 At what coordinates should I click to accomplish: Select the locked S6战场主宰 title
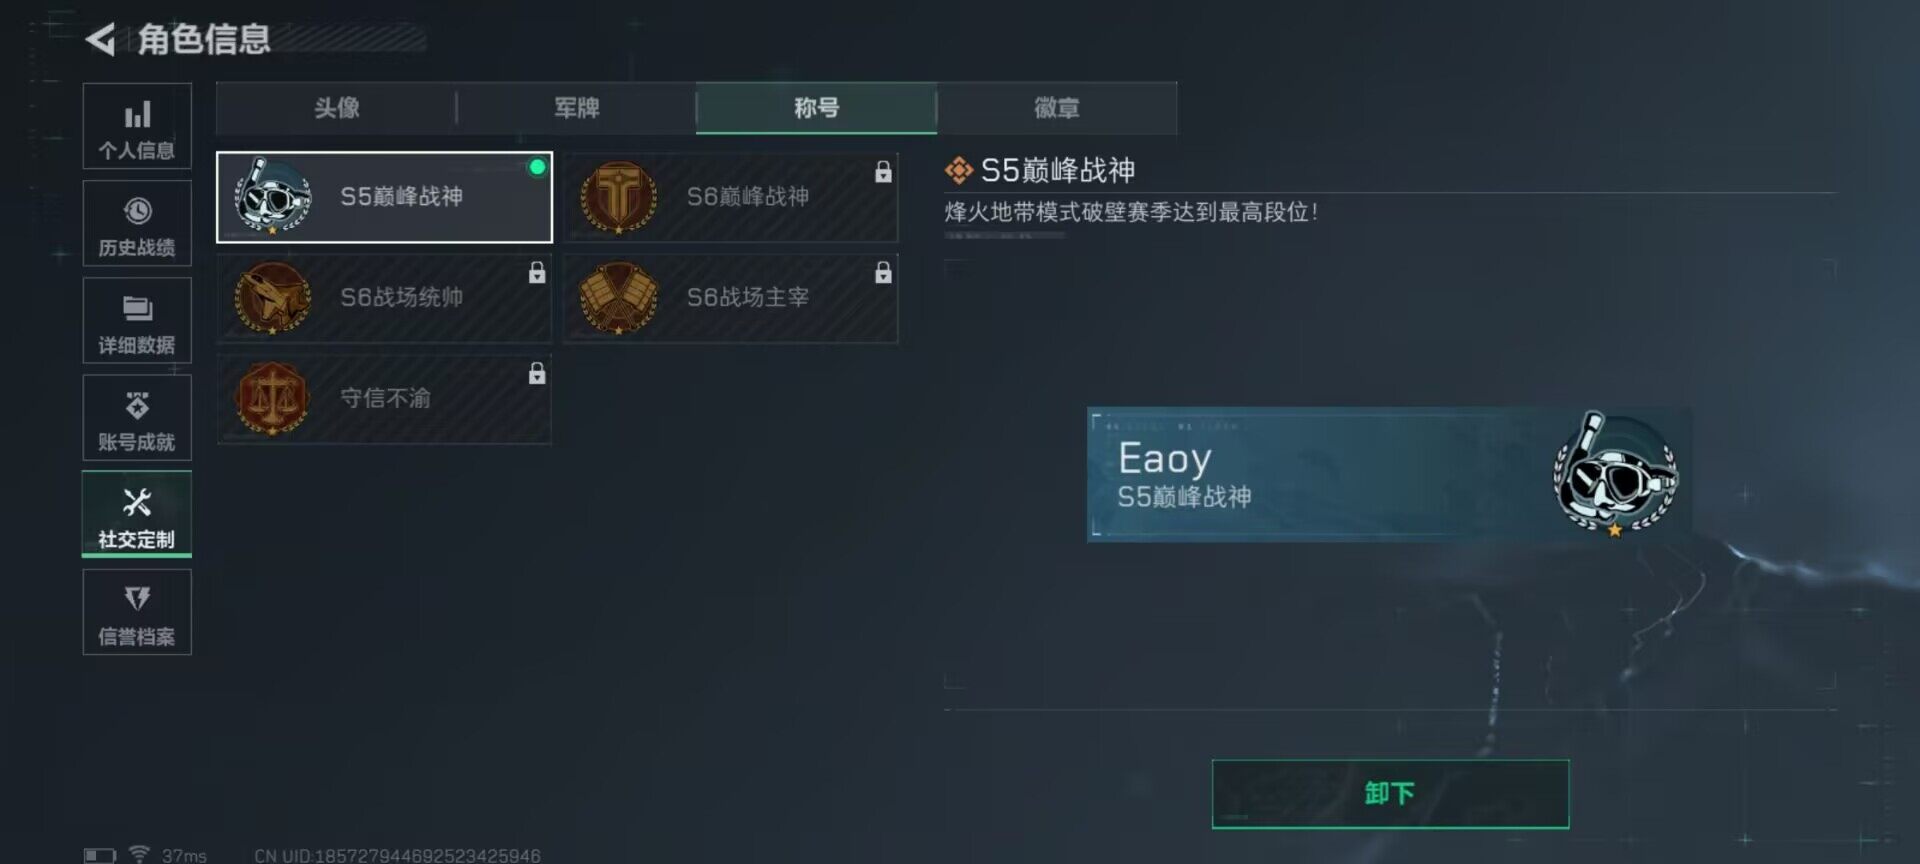pos(731,298)
